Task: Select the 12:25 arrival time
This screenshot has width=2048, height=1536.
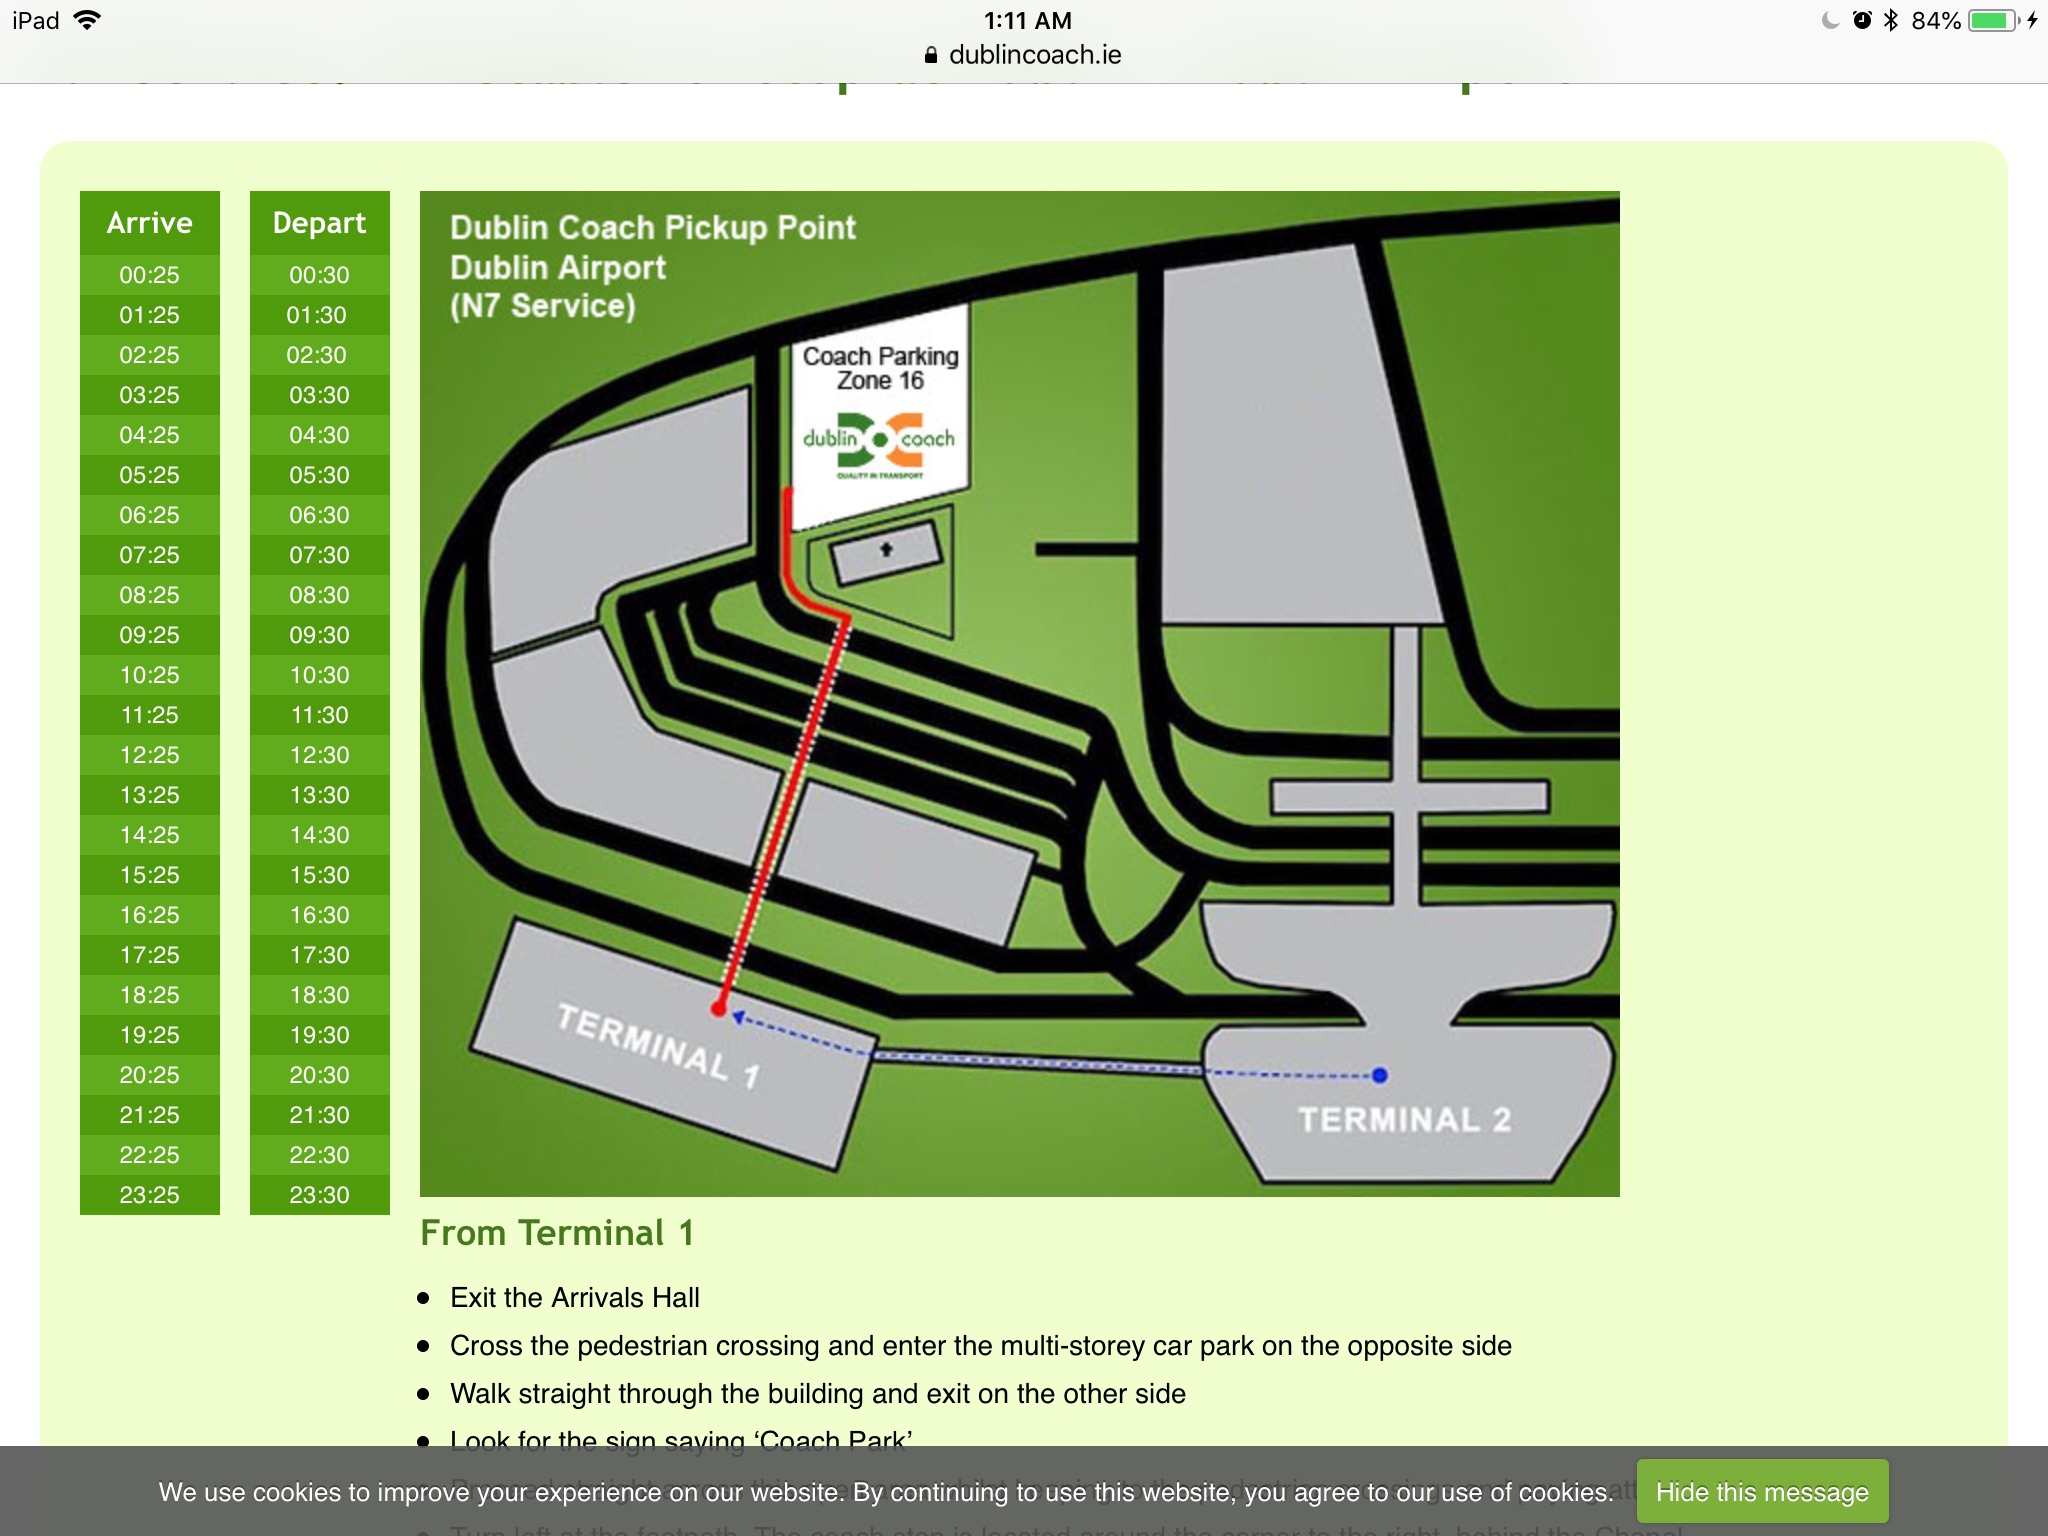Action: click(150, 755)
